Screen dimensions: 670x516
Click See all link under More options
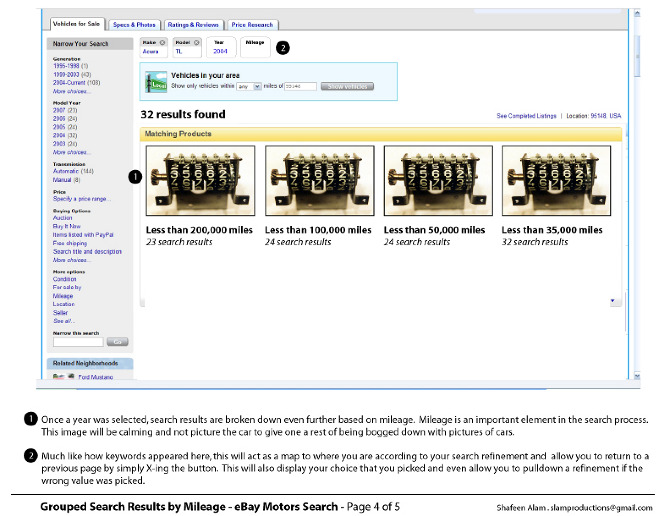tap(64, 321)
